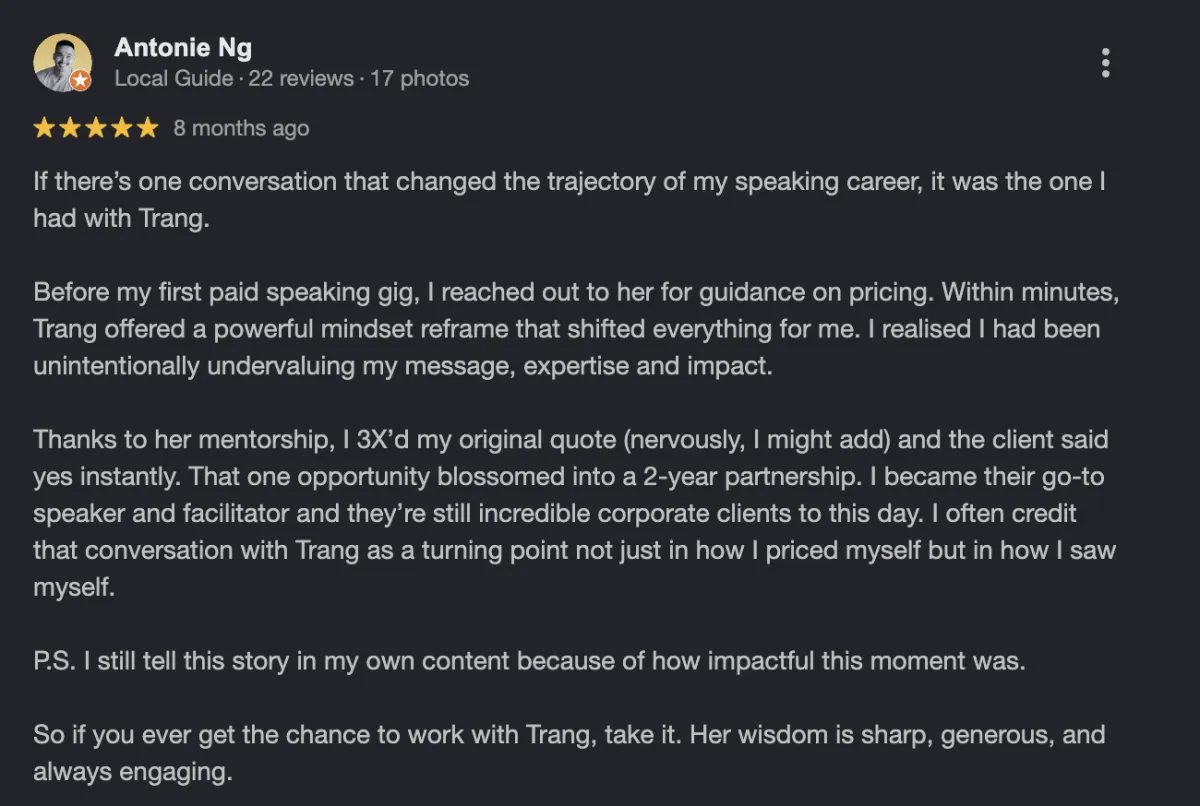
Task: Click the paragraph starting "Thanks to her mentorship"
Action: 574,513
